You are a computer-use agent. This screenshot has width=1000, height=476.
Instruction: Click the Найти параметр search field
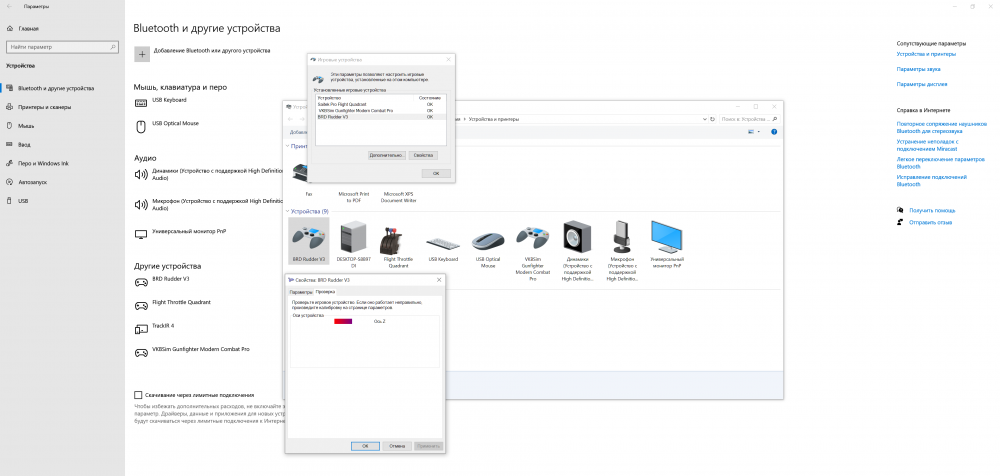click(62, 47)
